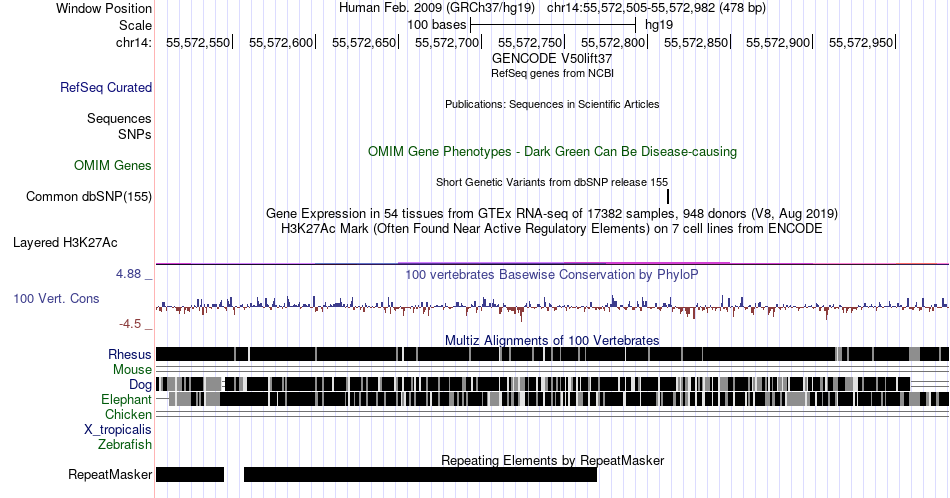Image resolution: width=950 pixels, height=498 pixels.
Task: Click the dbSNP variant tick mark
Action: pyautogui.click(x=668, y=196)
